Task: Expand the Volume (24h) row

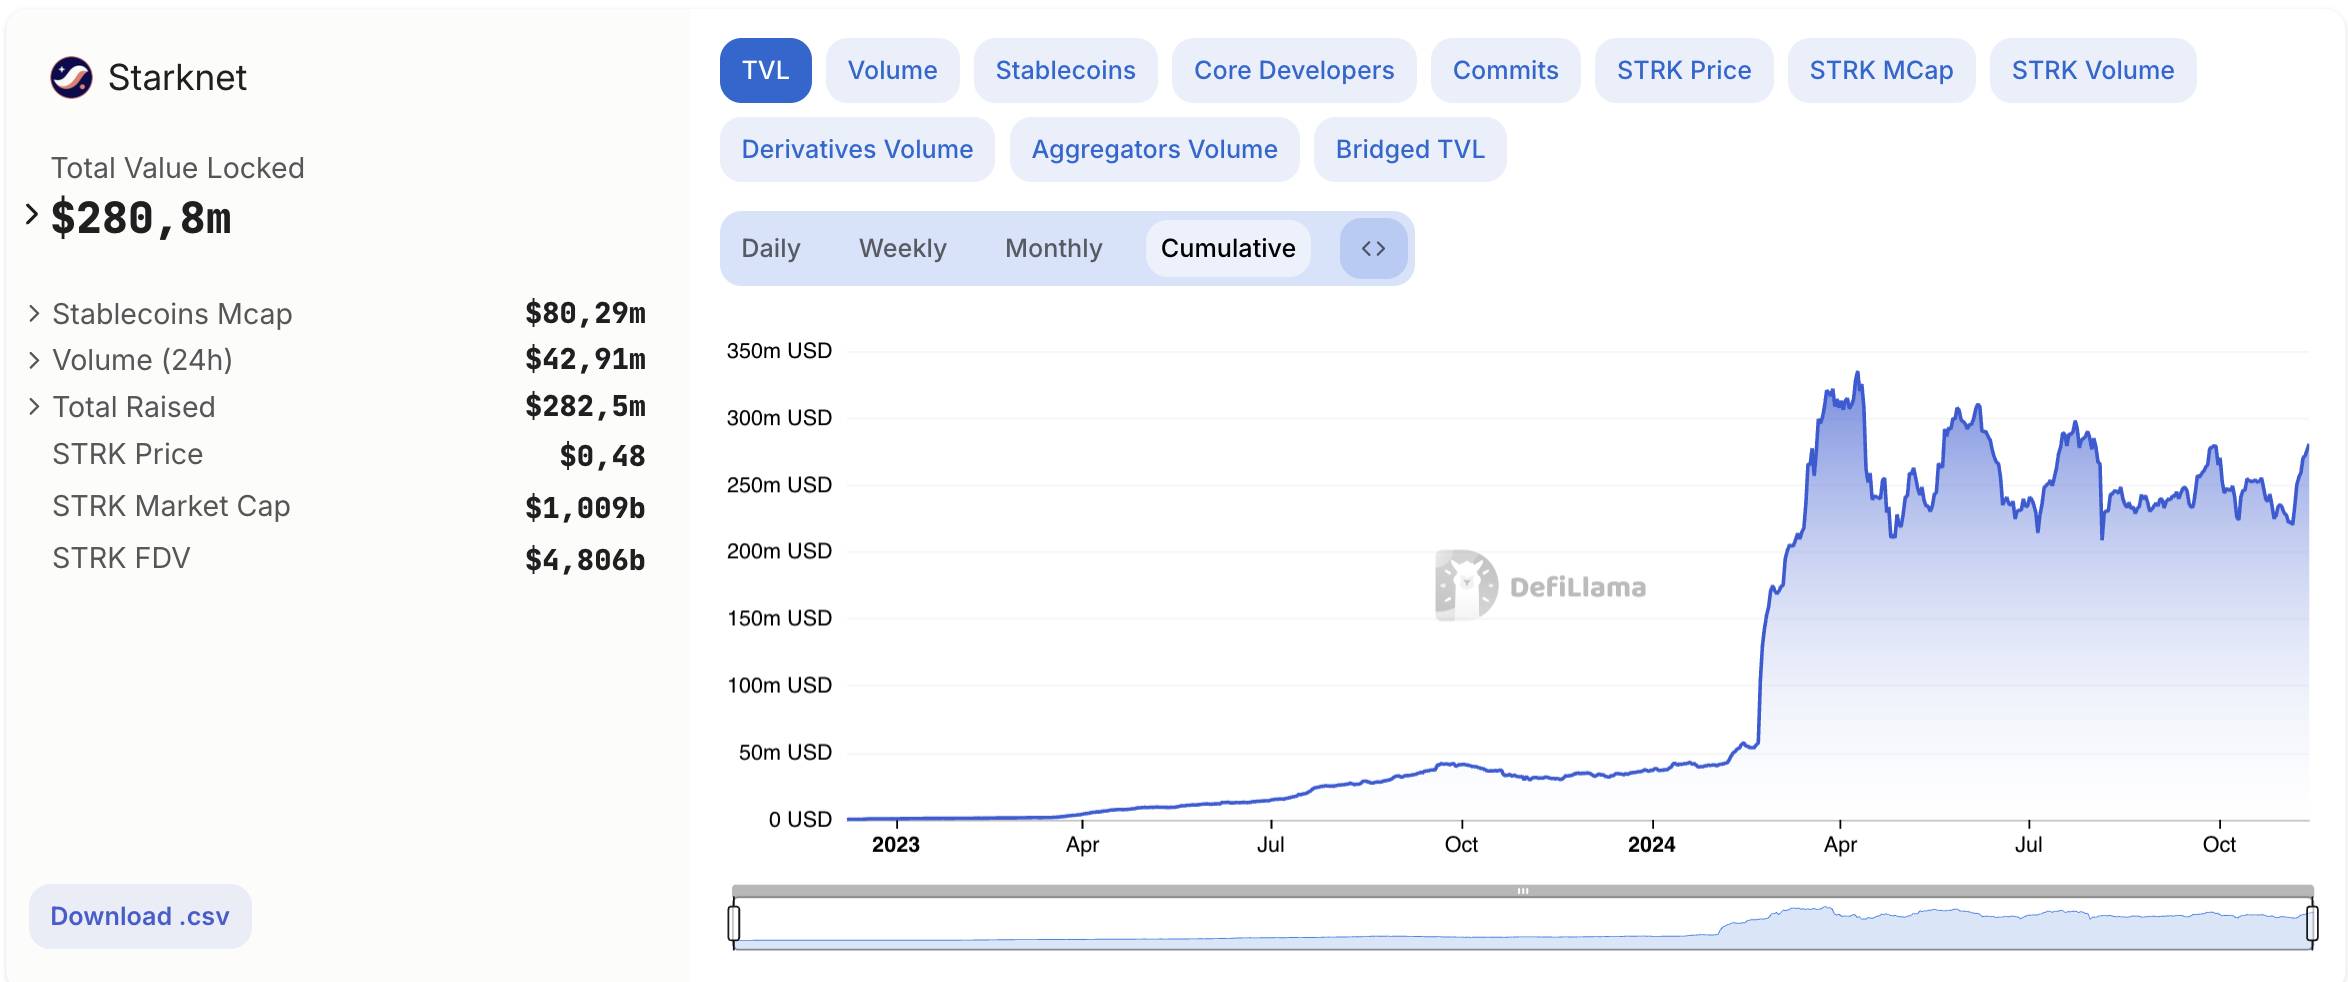Action: coord(34,360)
